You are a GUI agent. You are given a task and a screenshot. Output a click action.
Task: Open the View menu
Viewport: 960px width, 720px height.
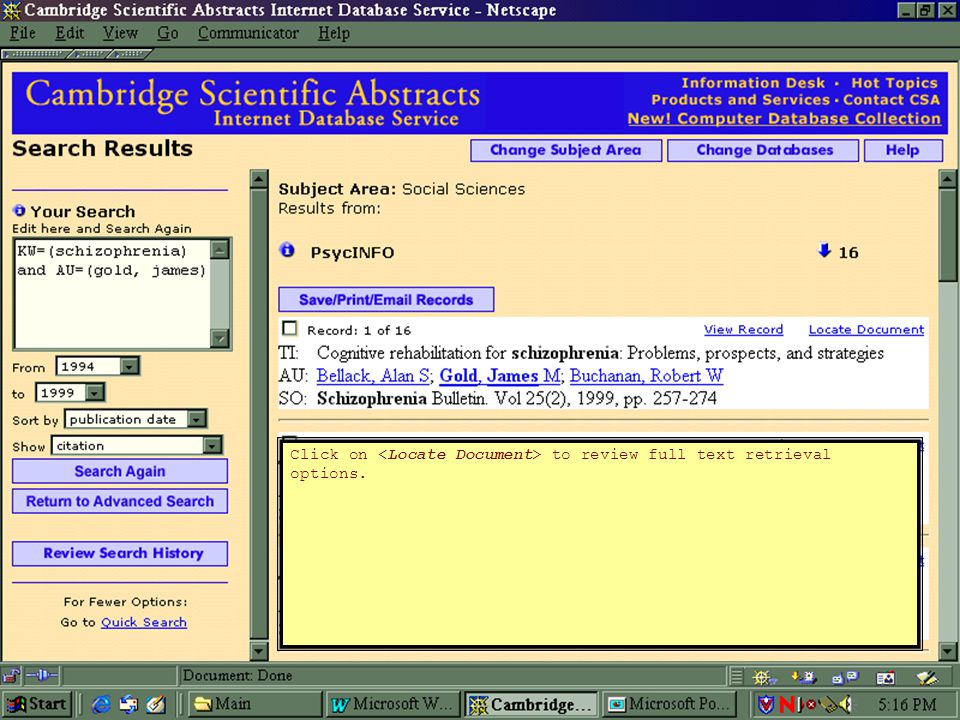click(120, 33)
